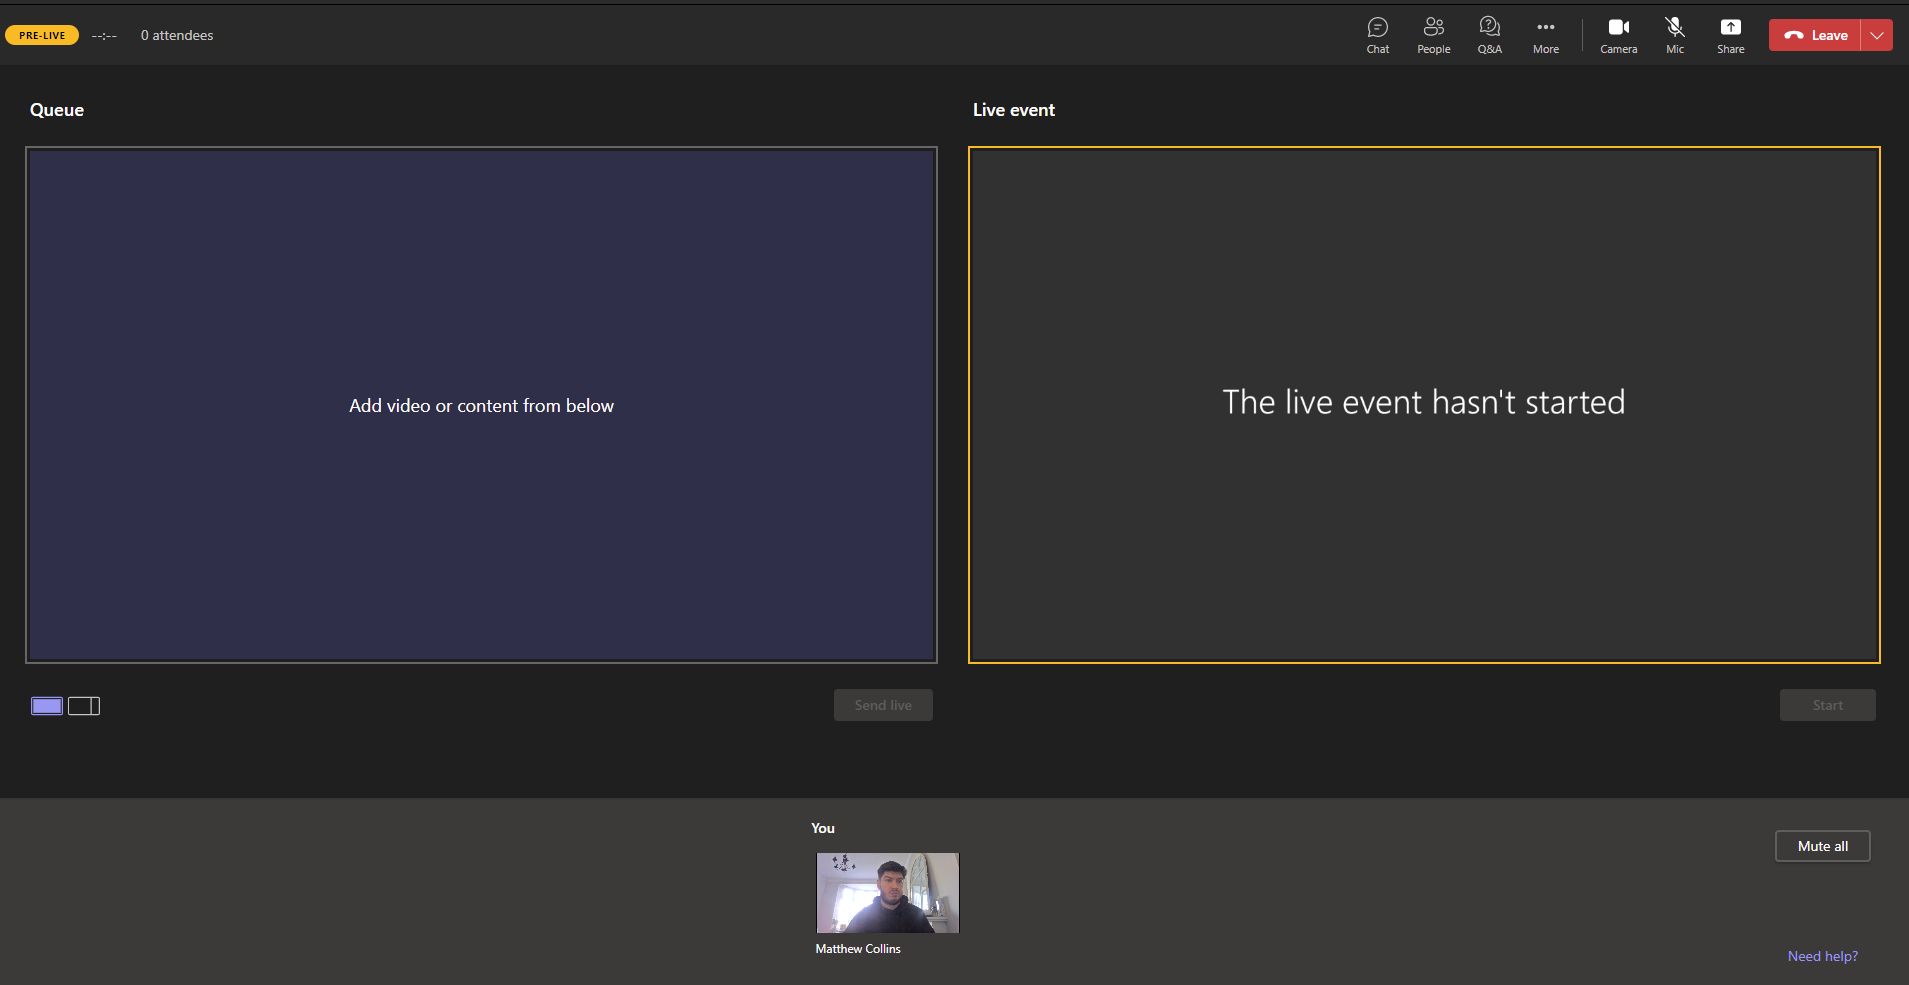Image resolution: width=1909 pixels, height=985 pixels.
Task: Open the Need help? link
Action: point(1821,956)
